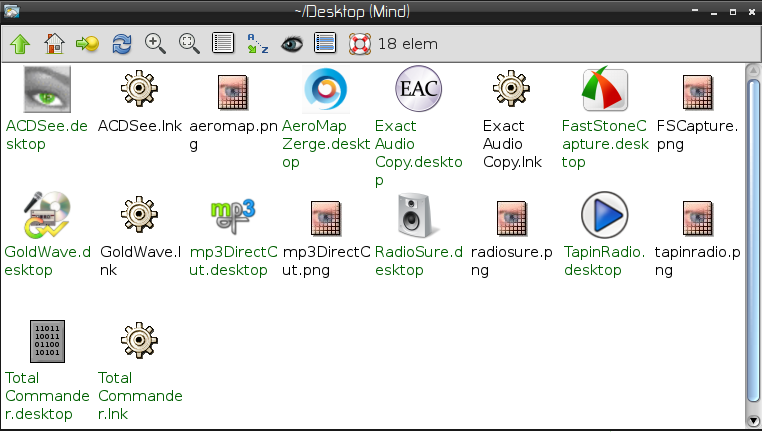
Task: Select the FSCapture.png thumbnail
Action: click(697, 92)
